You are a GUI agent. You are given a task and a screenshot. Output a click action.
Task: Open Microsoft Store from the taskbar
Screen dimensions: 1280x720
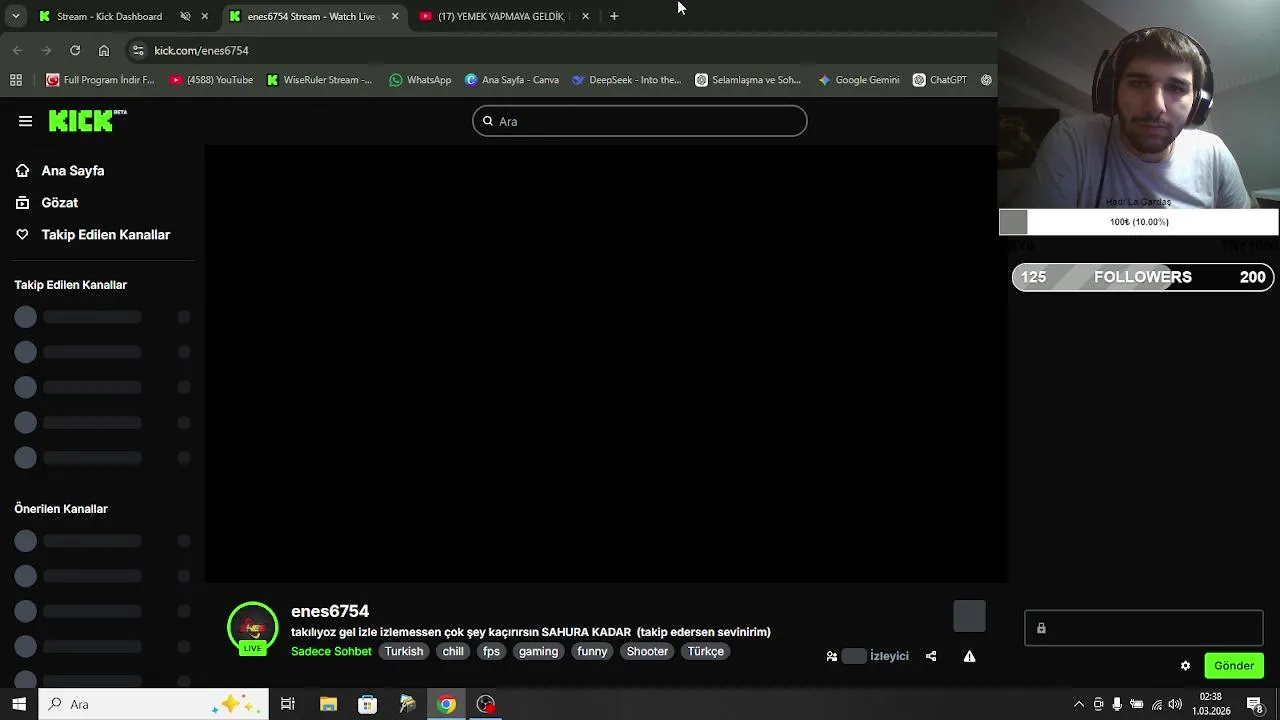367,705
